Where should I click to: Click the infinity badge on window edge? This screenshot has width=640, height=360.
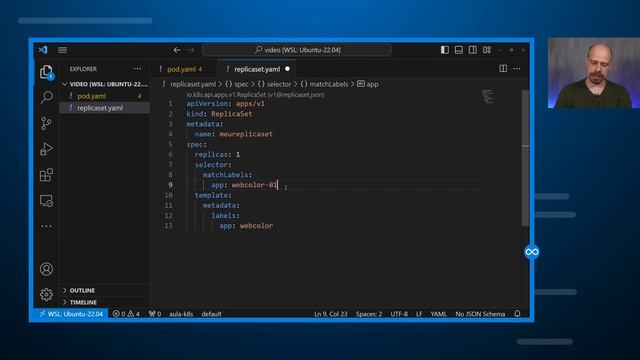(532, 252)
